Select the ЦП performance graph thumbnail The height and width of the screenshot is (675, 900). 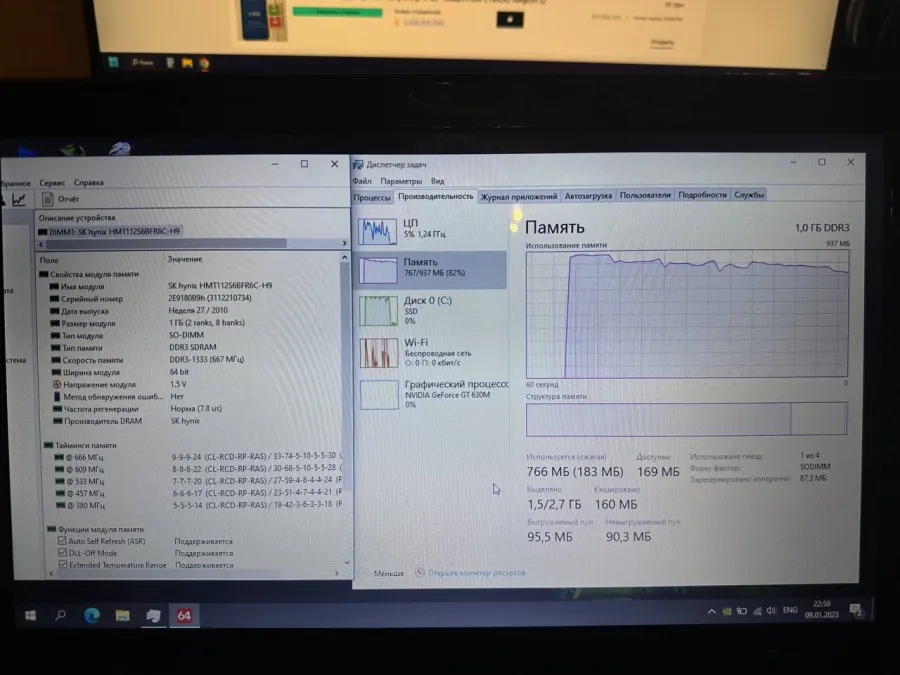point(377,231)
